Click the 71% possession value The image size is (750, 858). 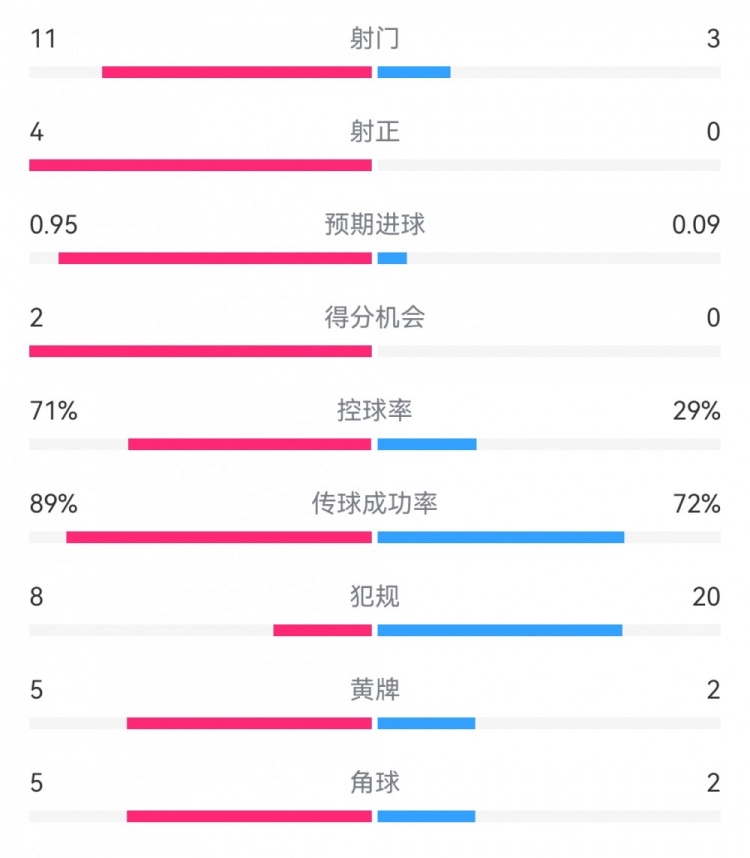[54, 411]
